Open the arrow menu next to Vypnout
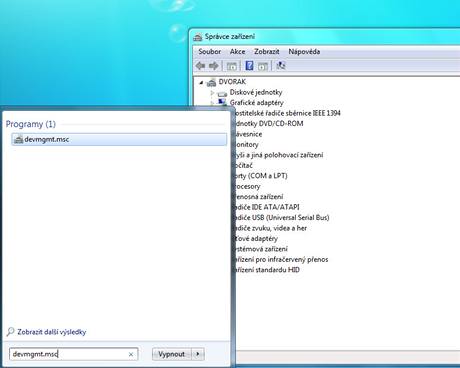The width and height of the screenshot is (460, 368). point(198,354)
